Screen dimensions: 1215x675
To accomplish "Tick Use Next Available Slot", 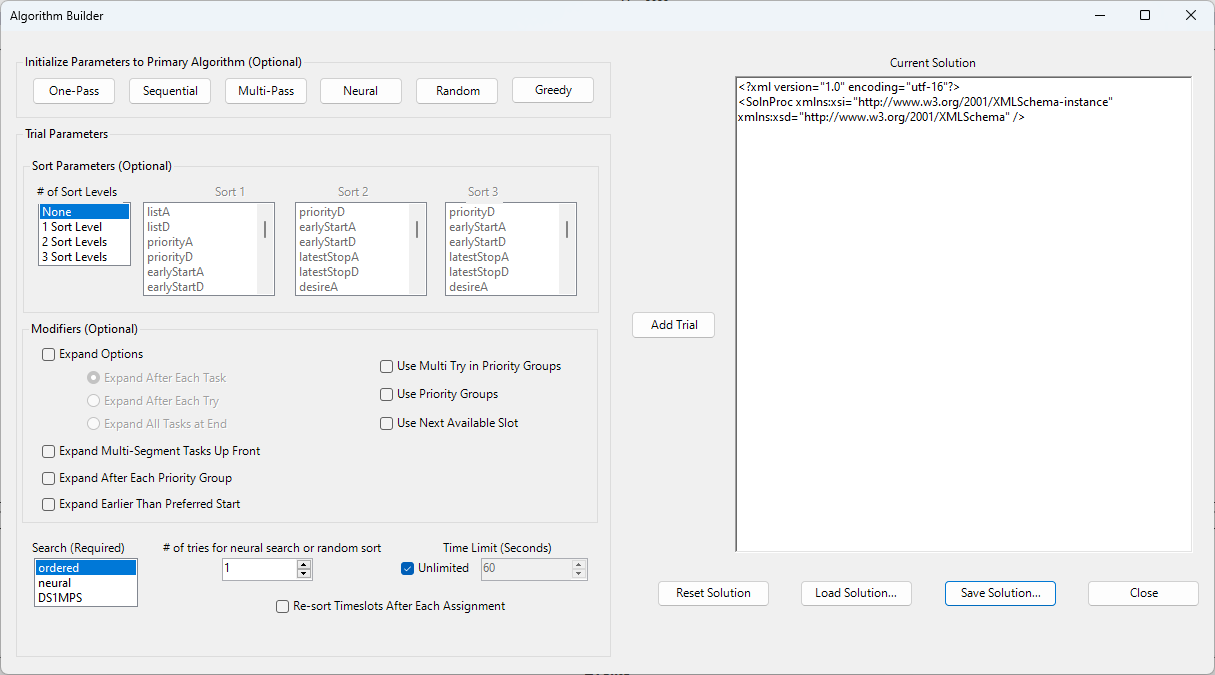I will (387, 423).
